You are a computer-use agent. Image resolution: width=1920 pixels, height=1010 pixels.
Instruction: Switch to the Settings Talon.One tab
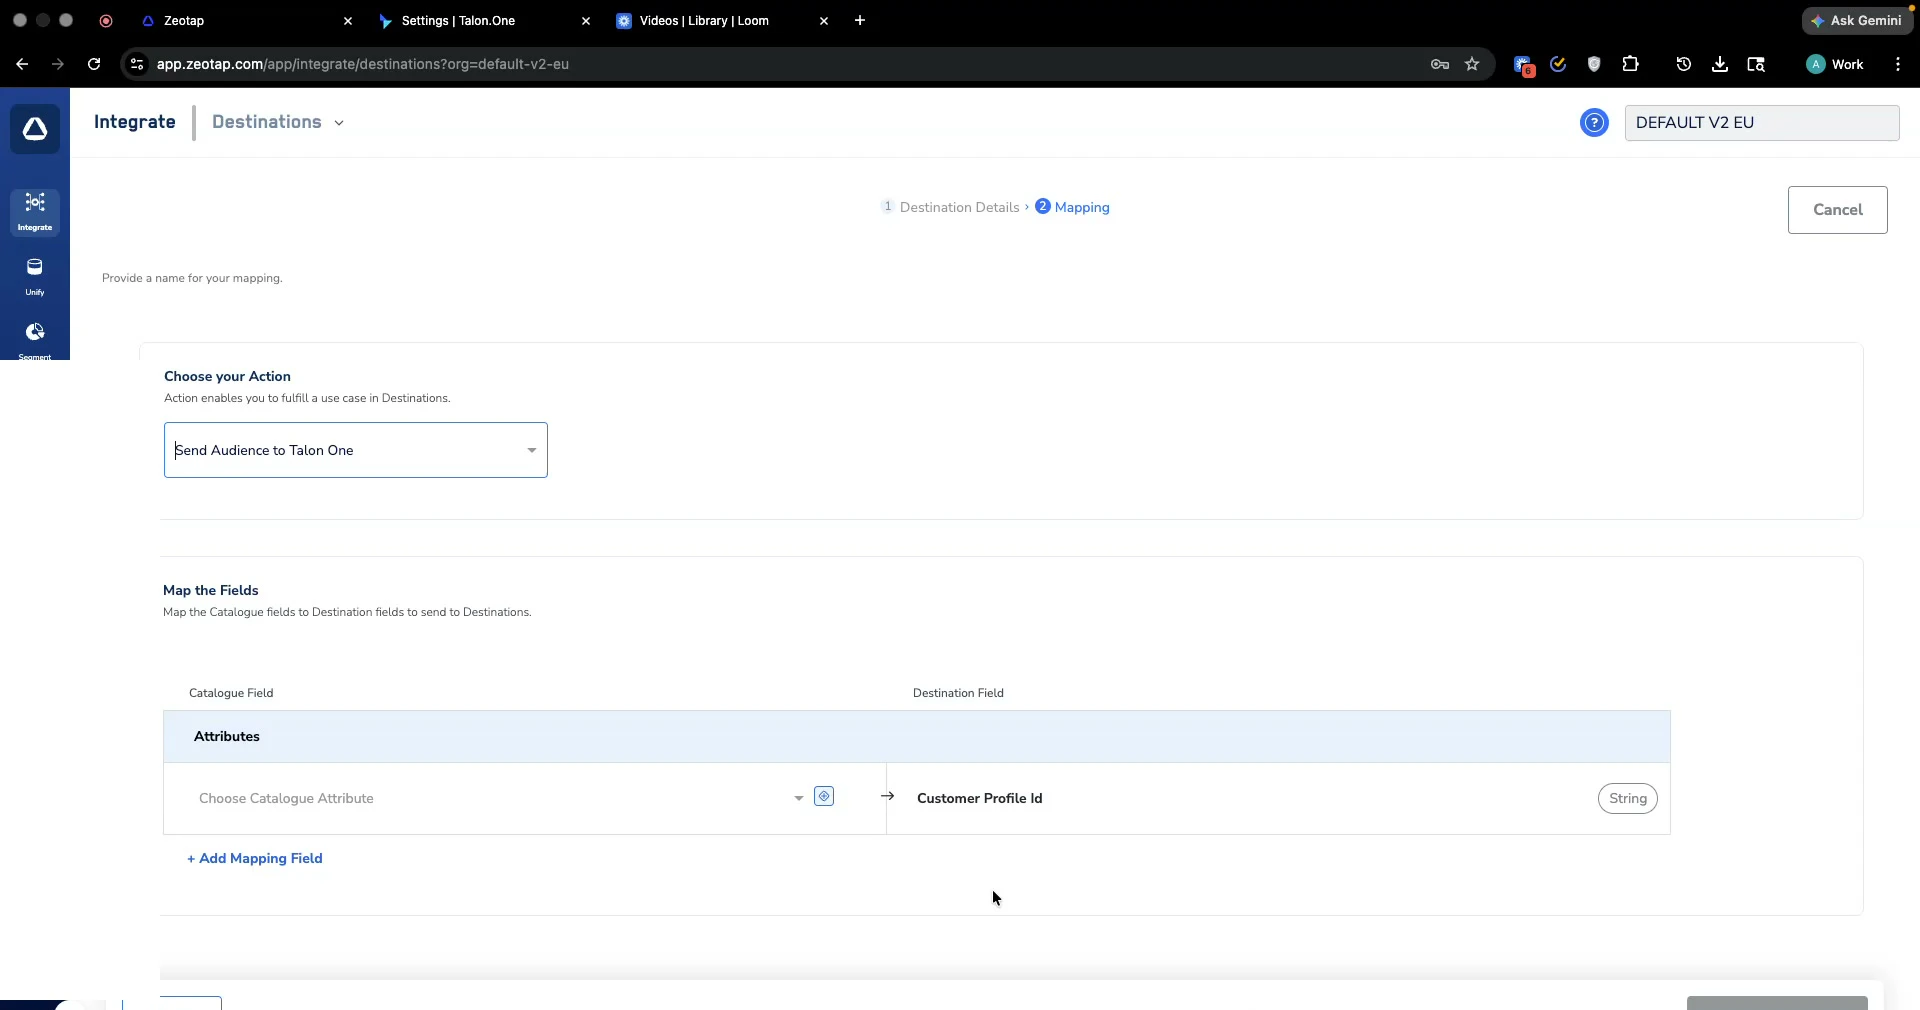tap(484, 20)
